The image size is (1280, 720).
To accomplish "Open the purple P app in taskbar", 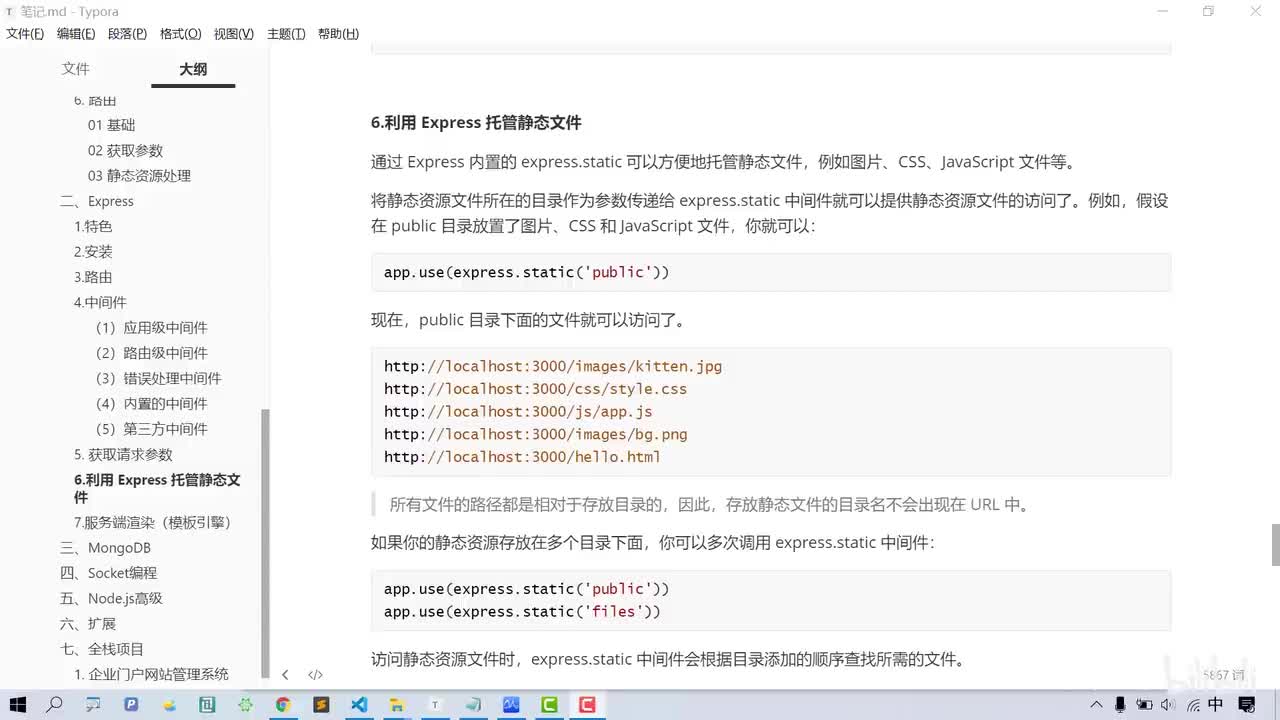I will point(131,705).
